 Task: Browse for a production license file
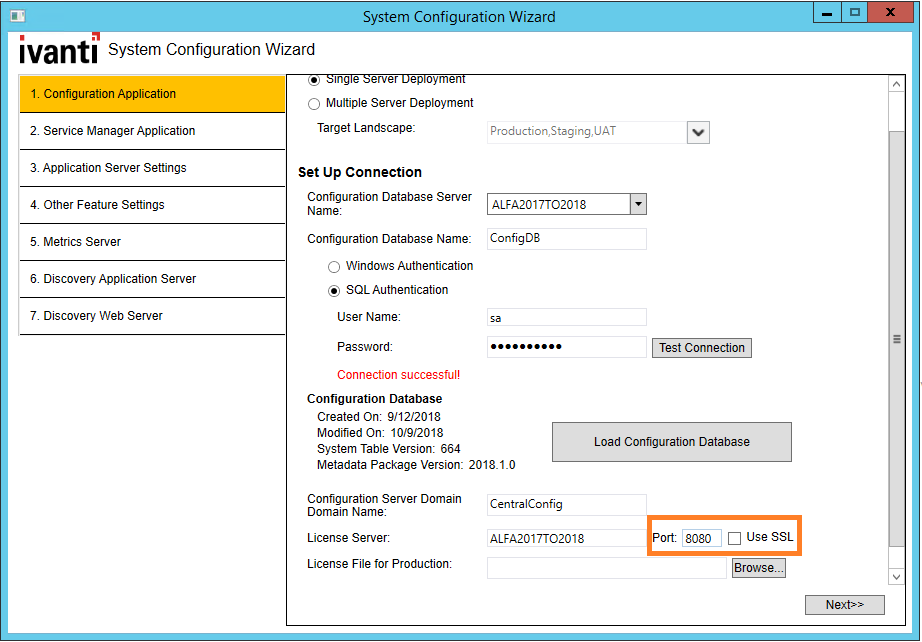(758, 567)
